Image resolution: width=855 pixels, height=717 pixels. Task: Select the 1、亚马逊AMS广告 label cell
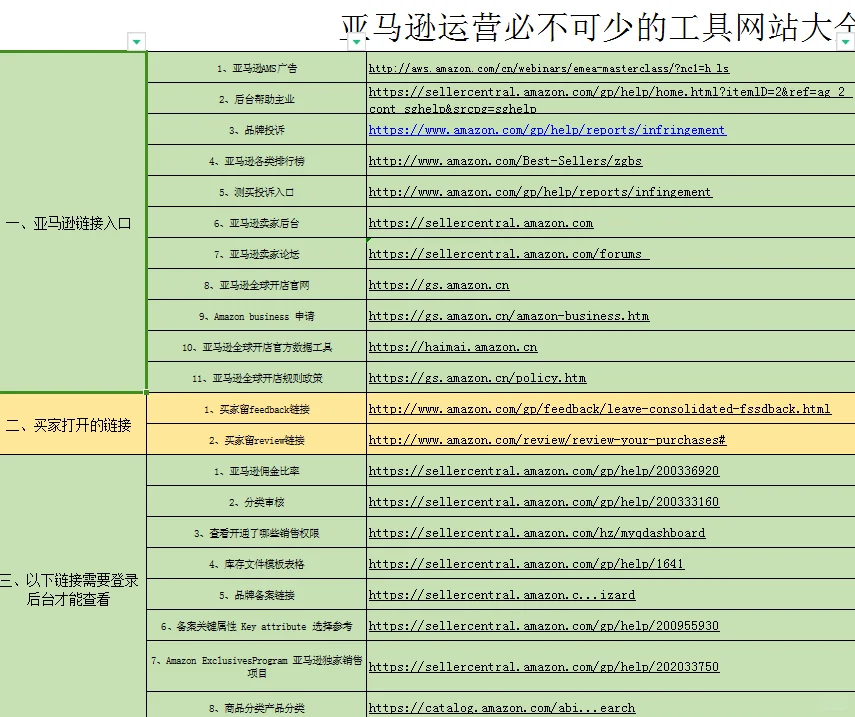[256, 67]
